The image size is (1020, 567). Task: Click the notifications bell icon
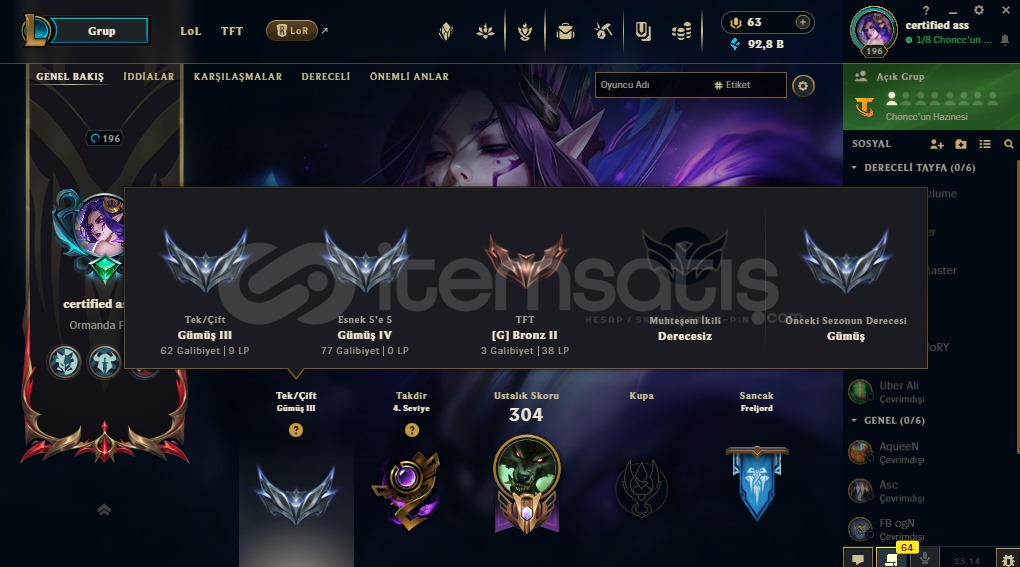pyautogui.click(x=1005, y=40)
